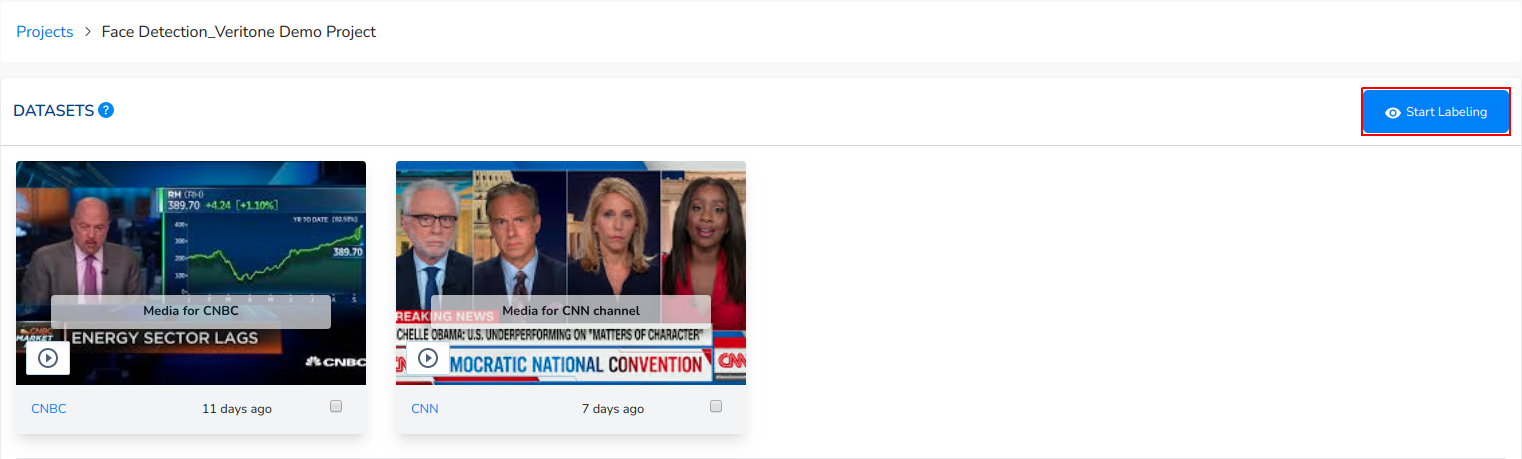Open the CNBC dataset thumbnail image
1522x459 pixels.
pos(191,273)
